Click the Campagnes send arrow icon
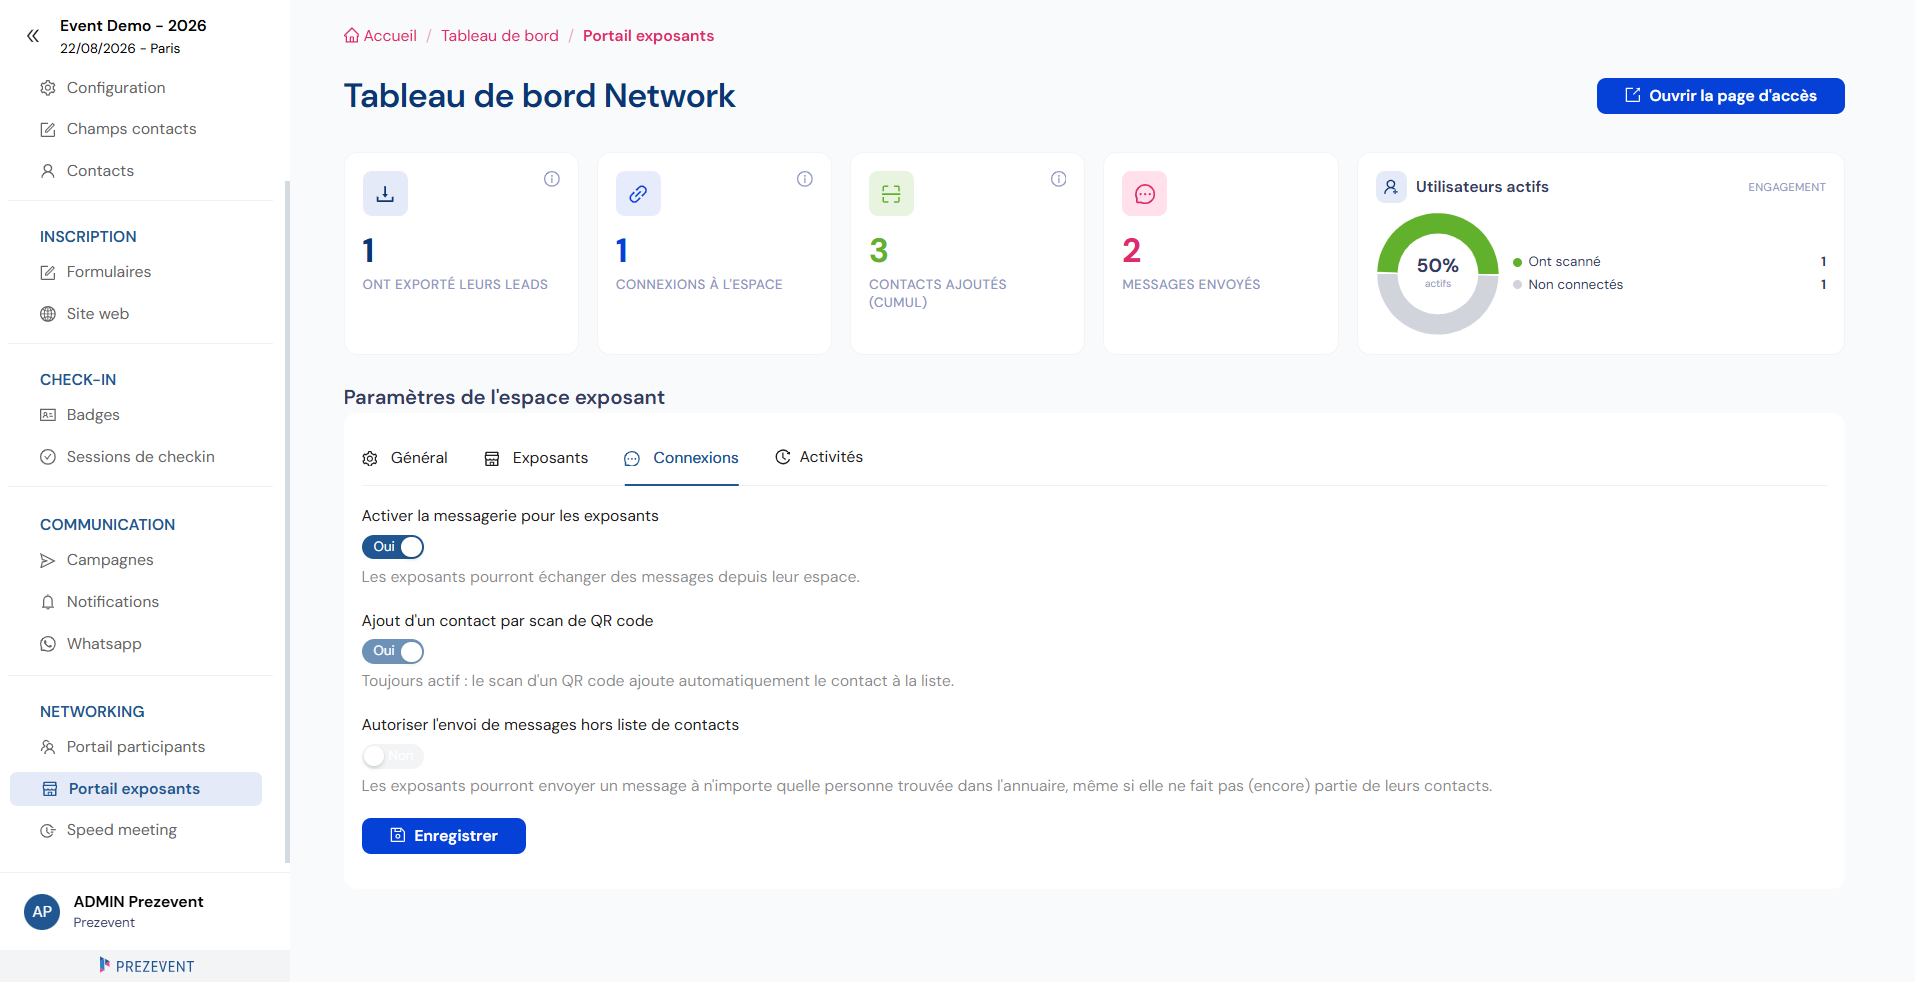This screenshot has height=982, width=1915. [x=48, y=560]
